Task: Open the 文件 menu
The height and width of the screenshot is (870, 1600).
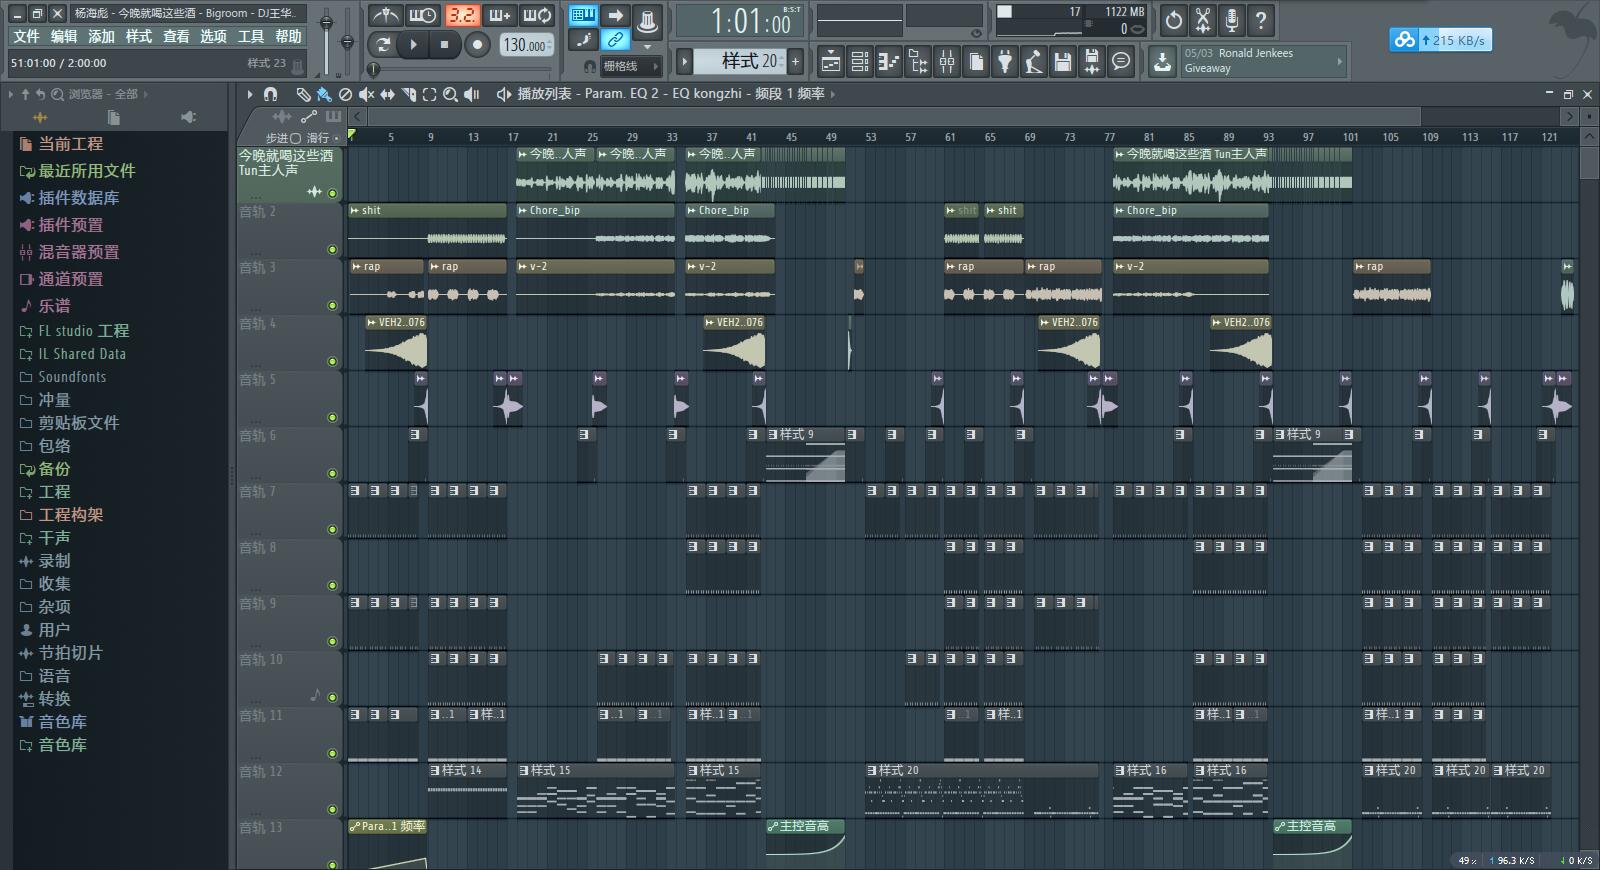Action: point(26,36)
